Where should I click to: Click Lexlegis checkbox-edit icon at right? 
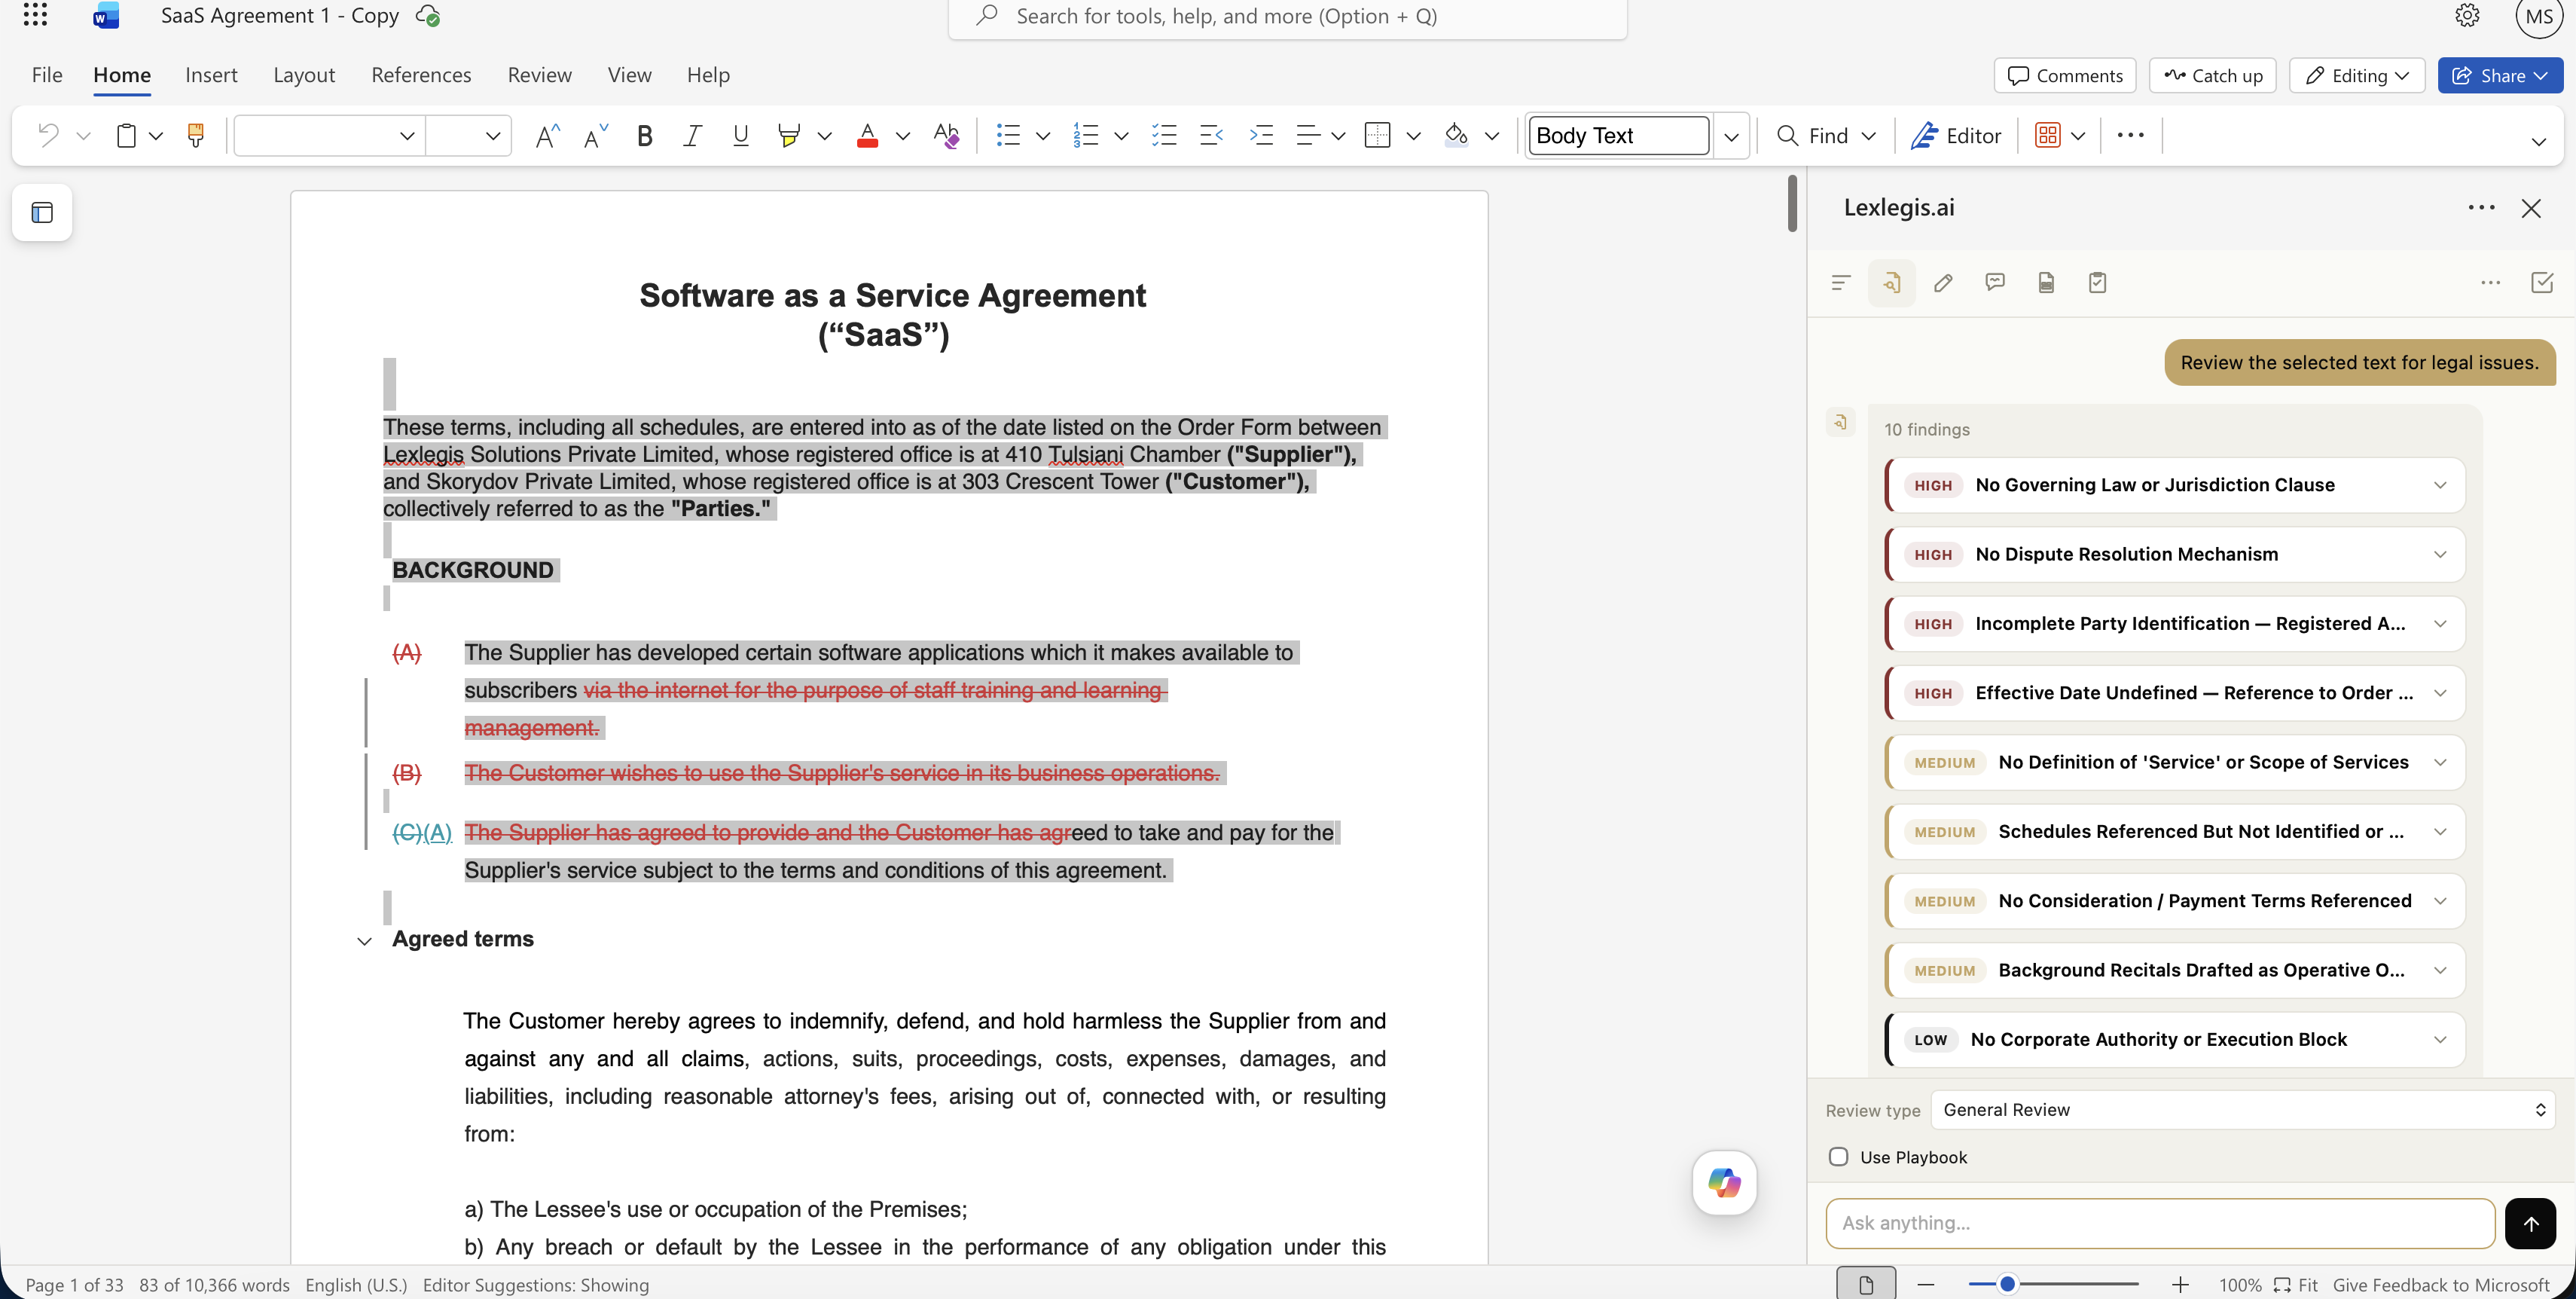[2541, 283]
